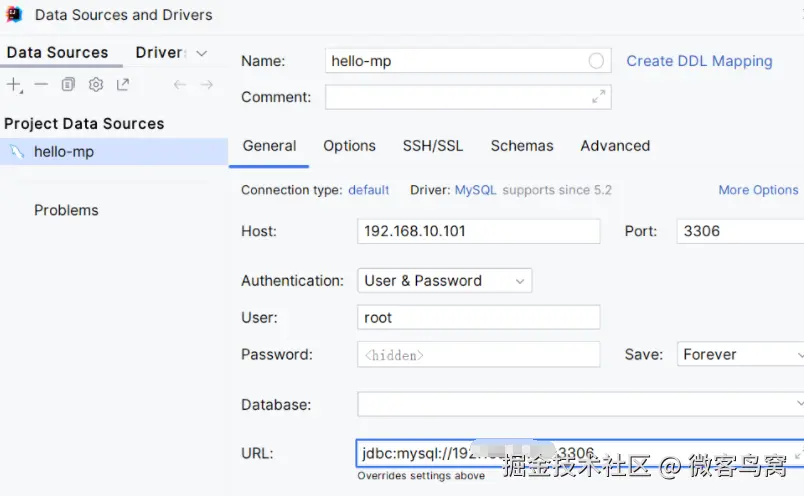
Task: Click the Name input field
Action: (468, 61)
